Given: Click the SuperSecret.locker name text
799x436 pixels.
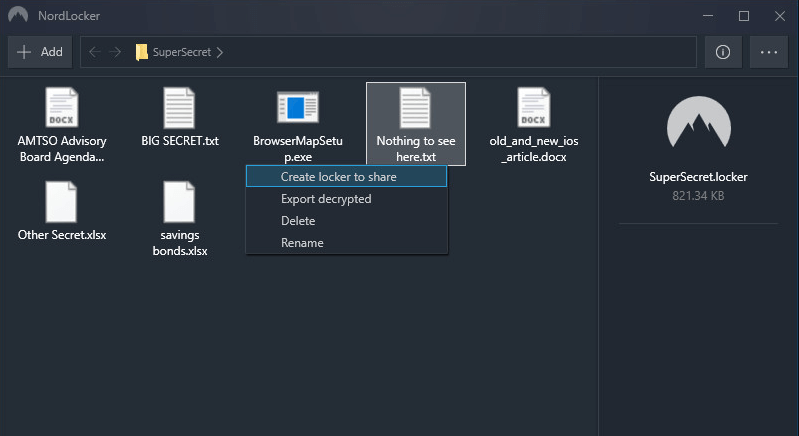Looking at the screenshot, I should pos(698,177).
